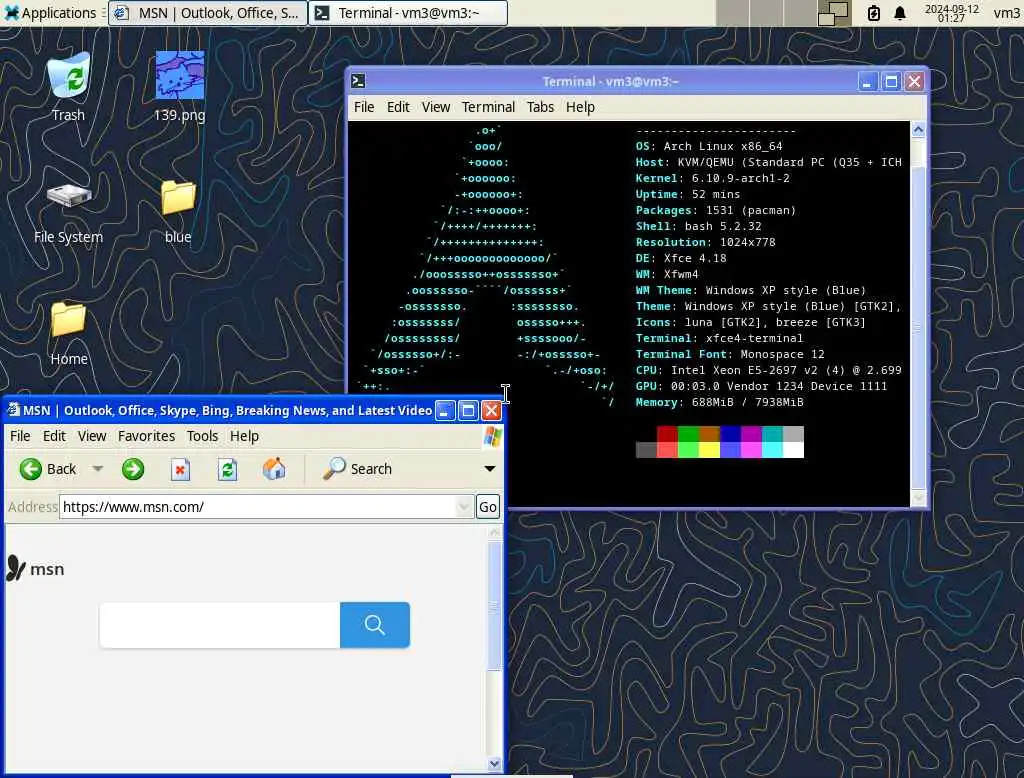Click the red color block in terminal
This screenshot has width=1024, height=778.
pos(667,434)
